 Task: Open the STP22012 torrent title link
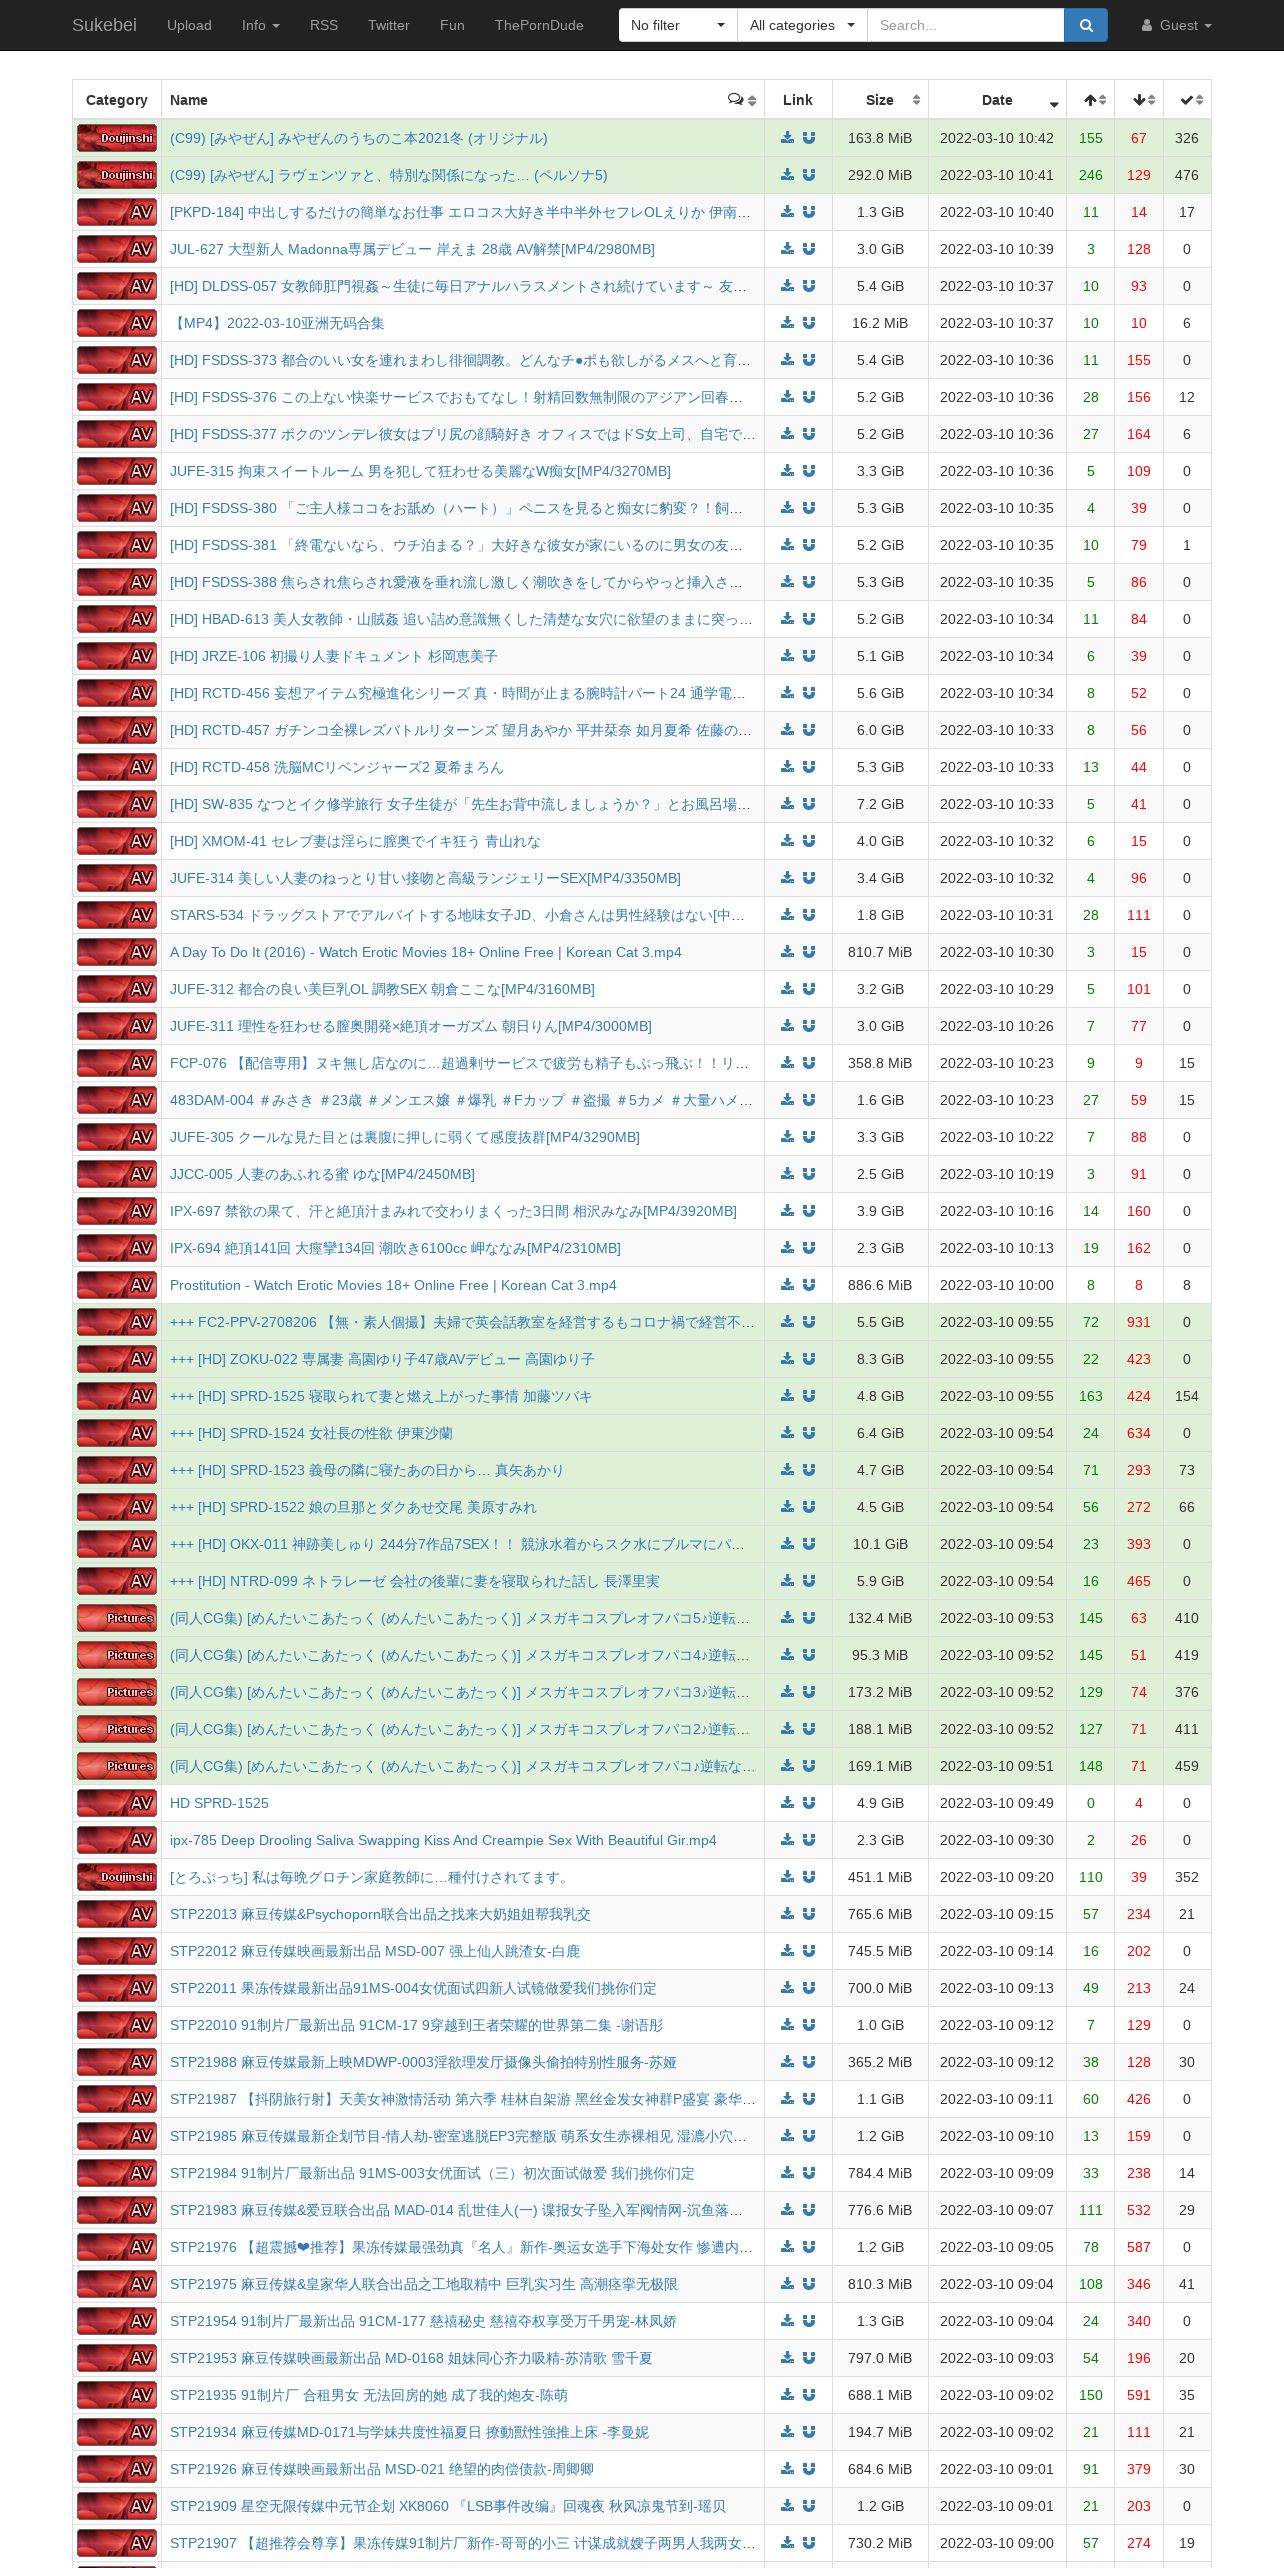click(x=375, y=1951)
